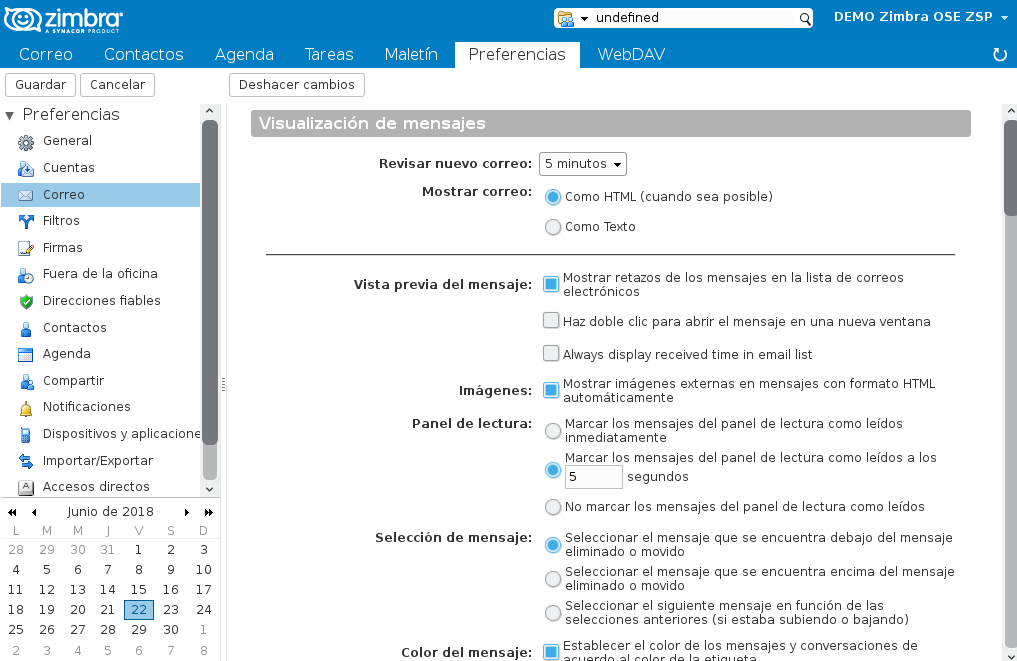Open the Tareas tab

pyautogui.click(x=329, y=54)
